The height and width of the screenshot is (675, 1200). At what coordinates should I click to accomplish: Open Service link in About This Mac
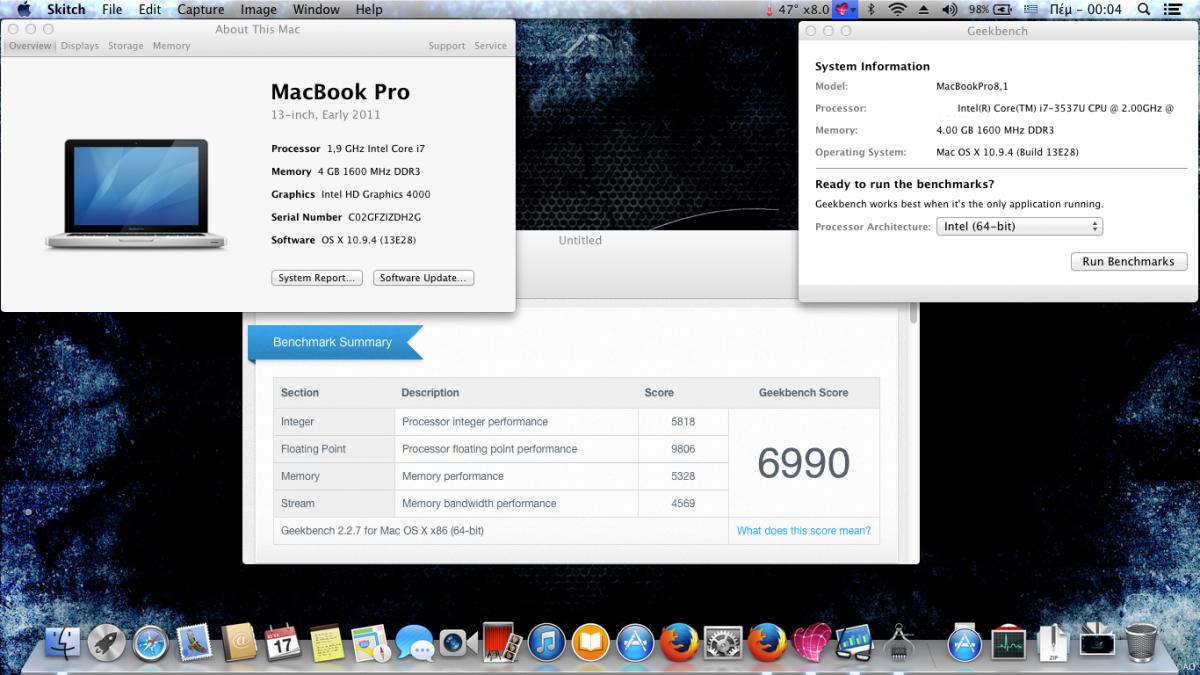coord(490,46)
